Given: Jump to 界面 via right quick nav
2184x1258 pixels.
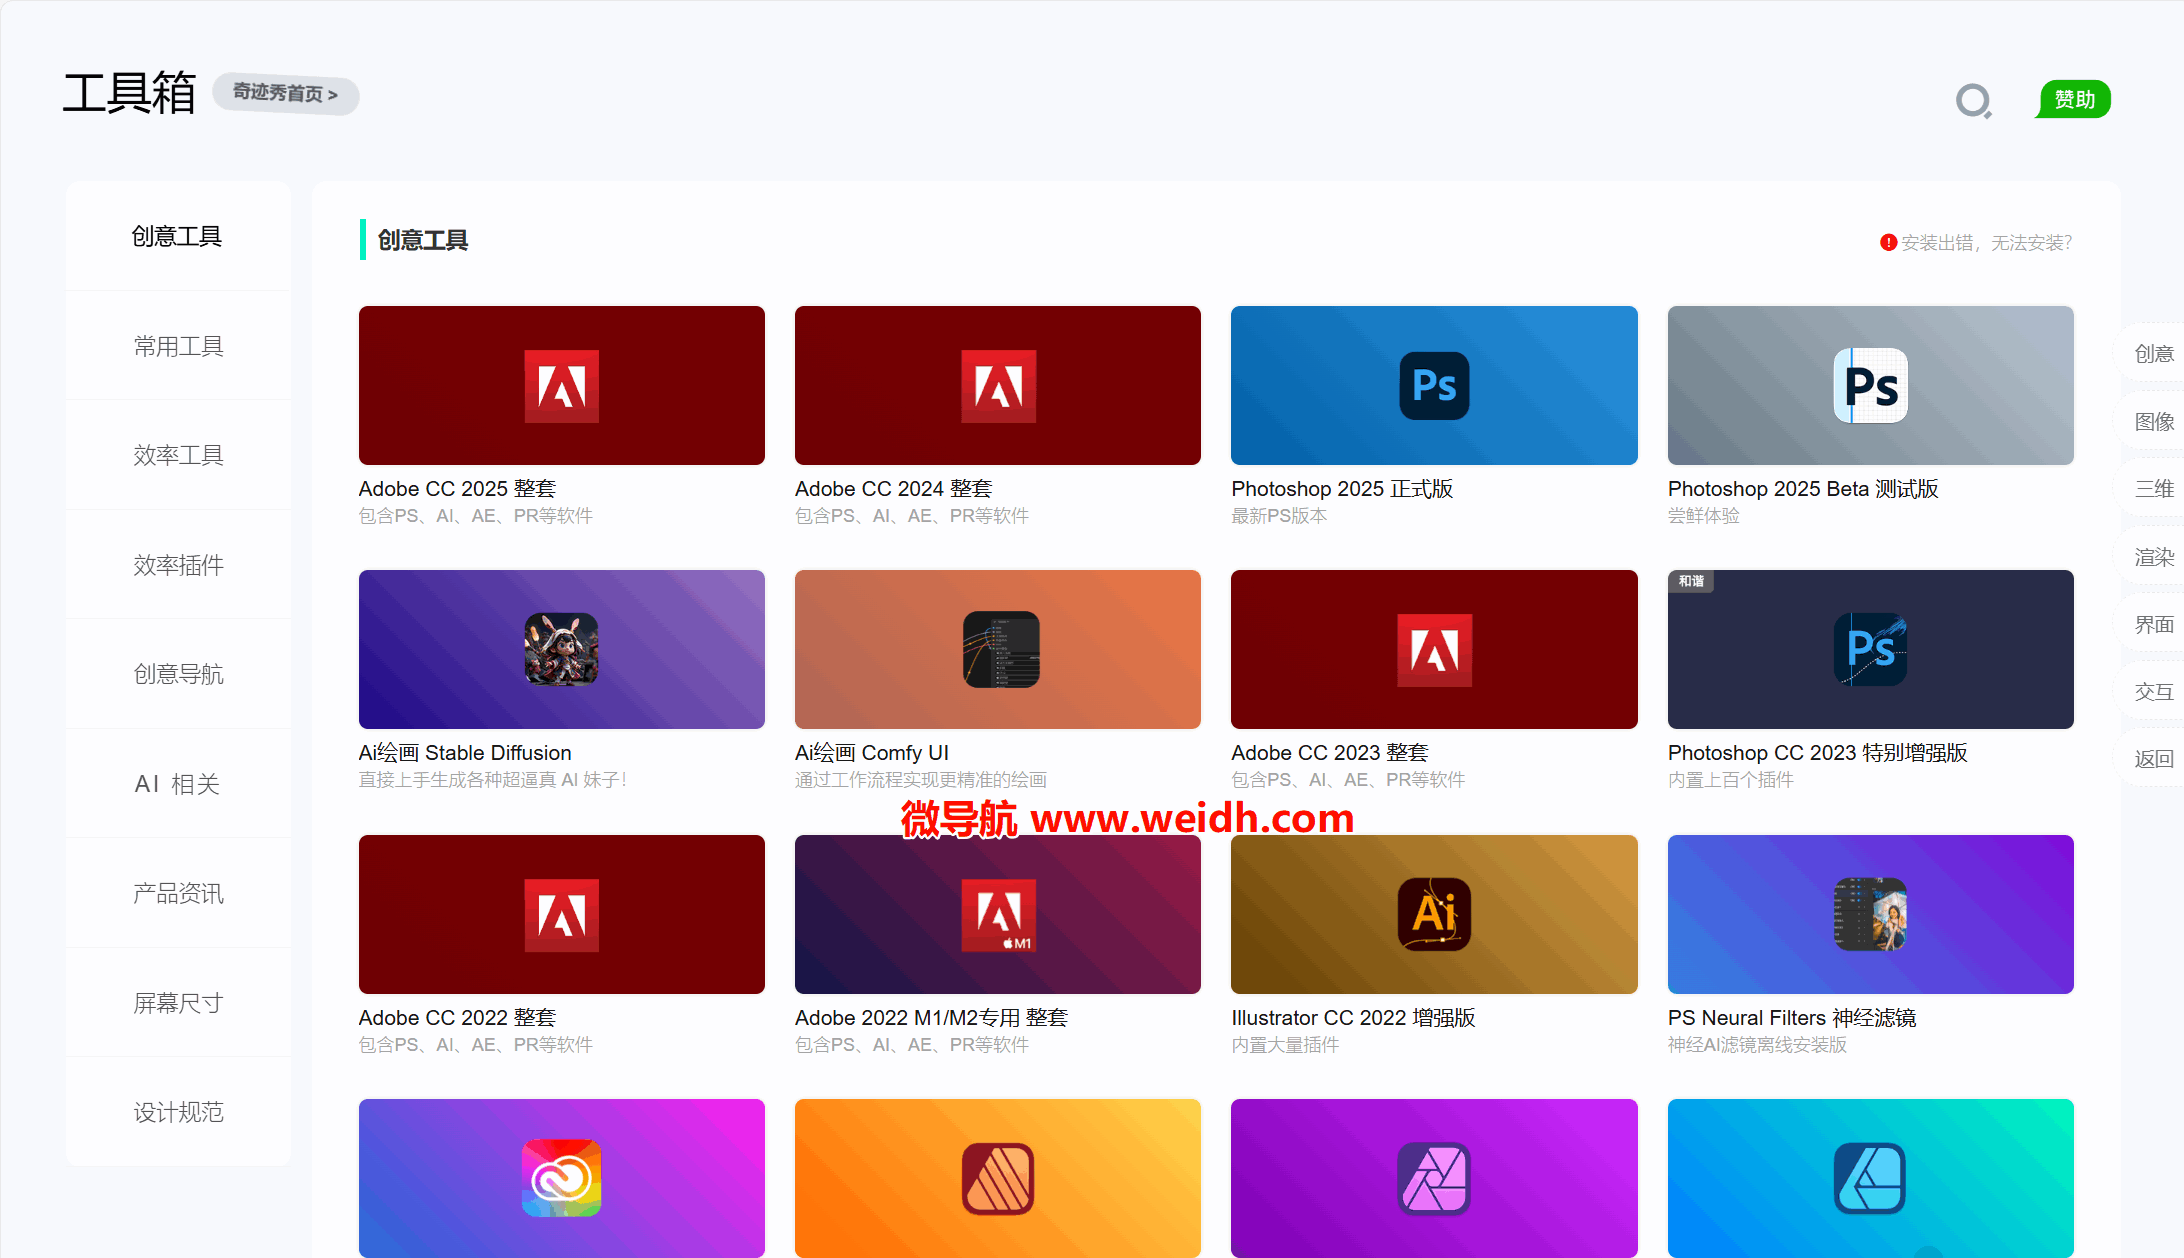Looking at the screenshot, I should [2153, 624].
